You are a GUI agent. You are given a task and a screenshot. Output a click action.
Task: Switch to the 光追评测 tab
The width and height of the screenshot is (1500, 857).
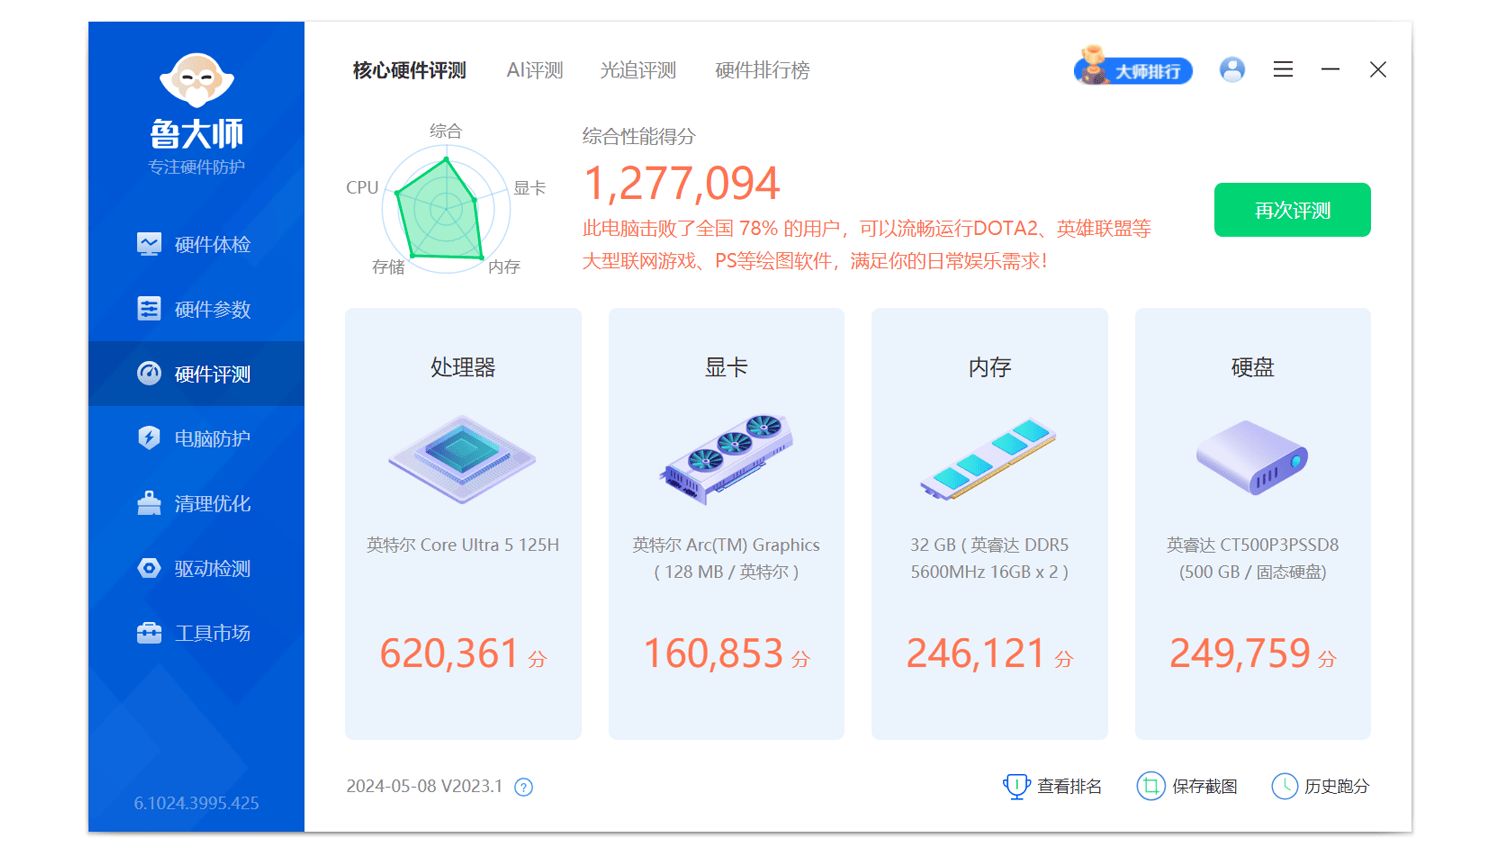click(638, 70)
